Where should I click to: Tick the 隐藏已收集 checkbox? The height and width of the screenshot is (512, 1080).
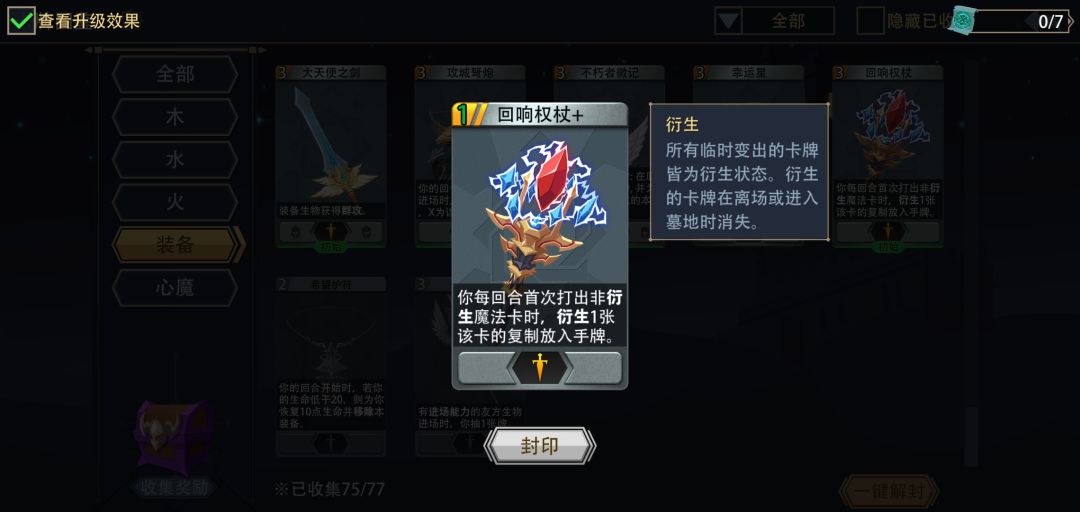[x=870, y=21]
